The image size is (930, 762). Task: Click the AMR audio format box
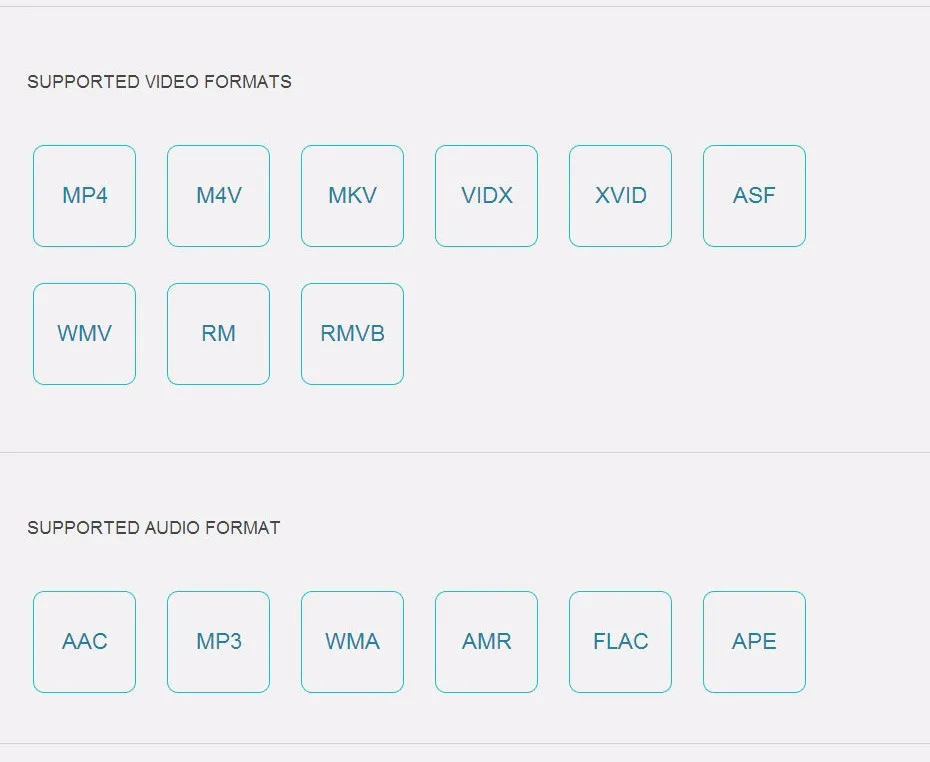click(486, 642)
